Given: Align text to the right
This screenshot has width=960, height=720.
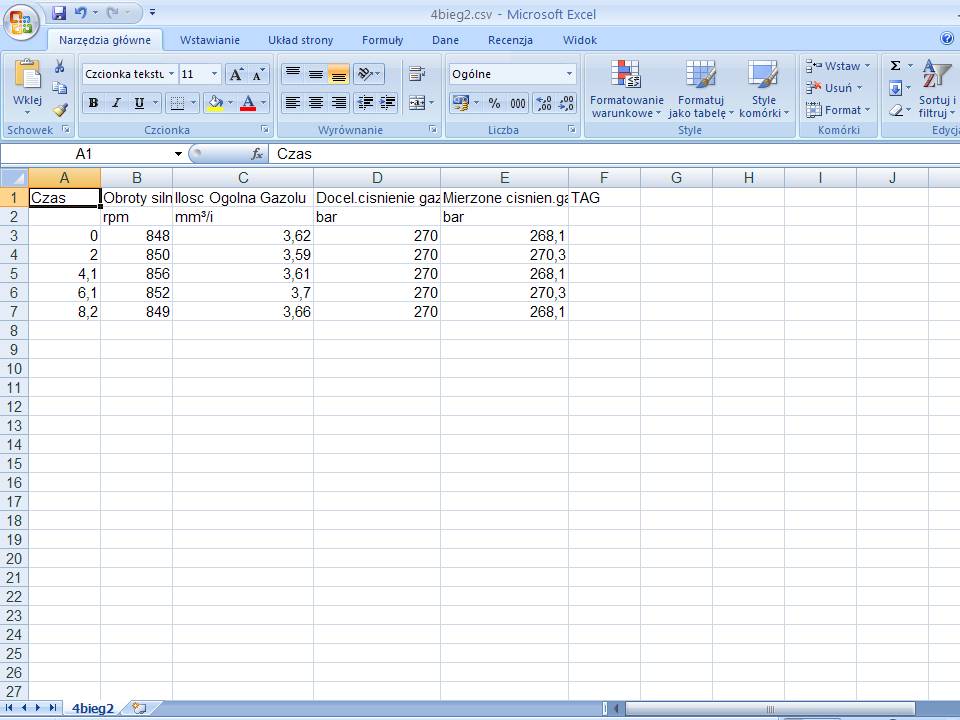Looking at the screenshot, I should point(339,103).
